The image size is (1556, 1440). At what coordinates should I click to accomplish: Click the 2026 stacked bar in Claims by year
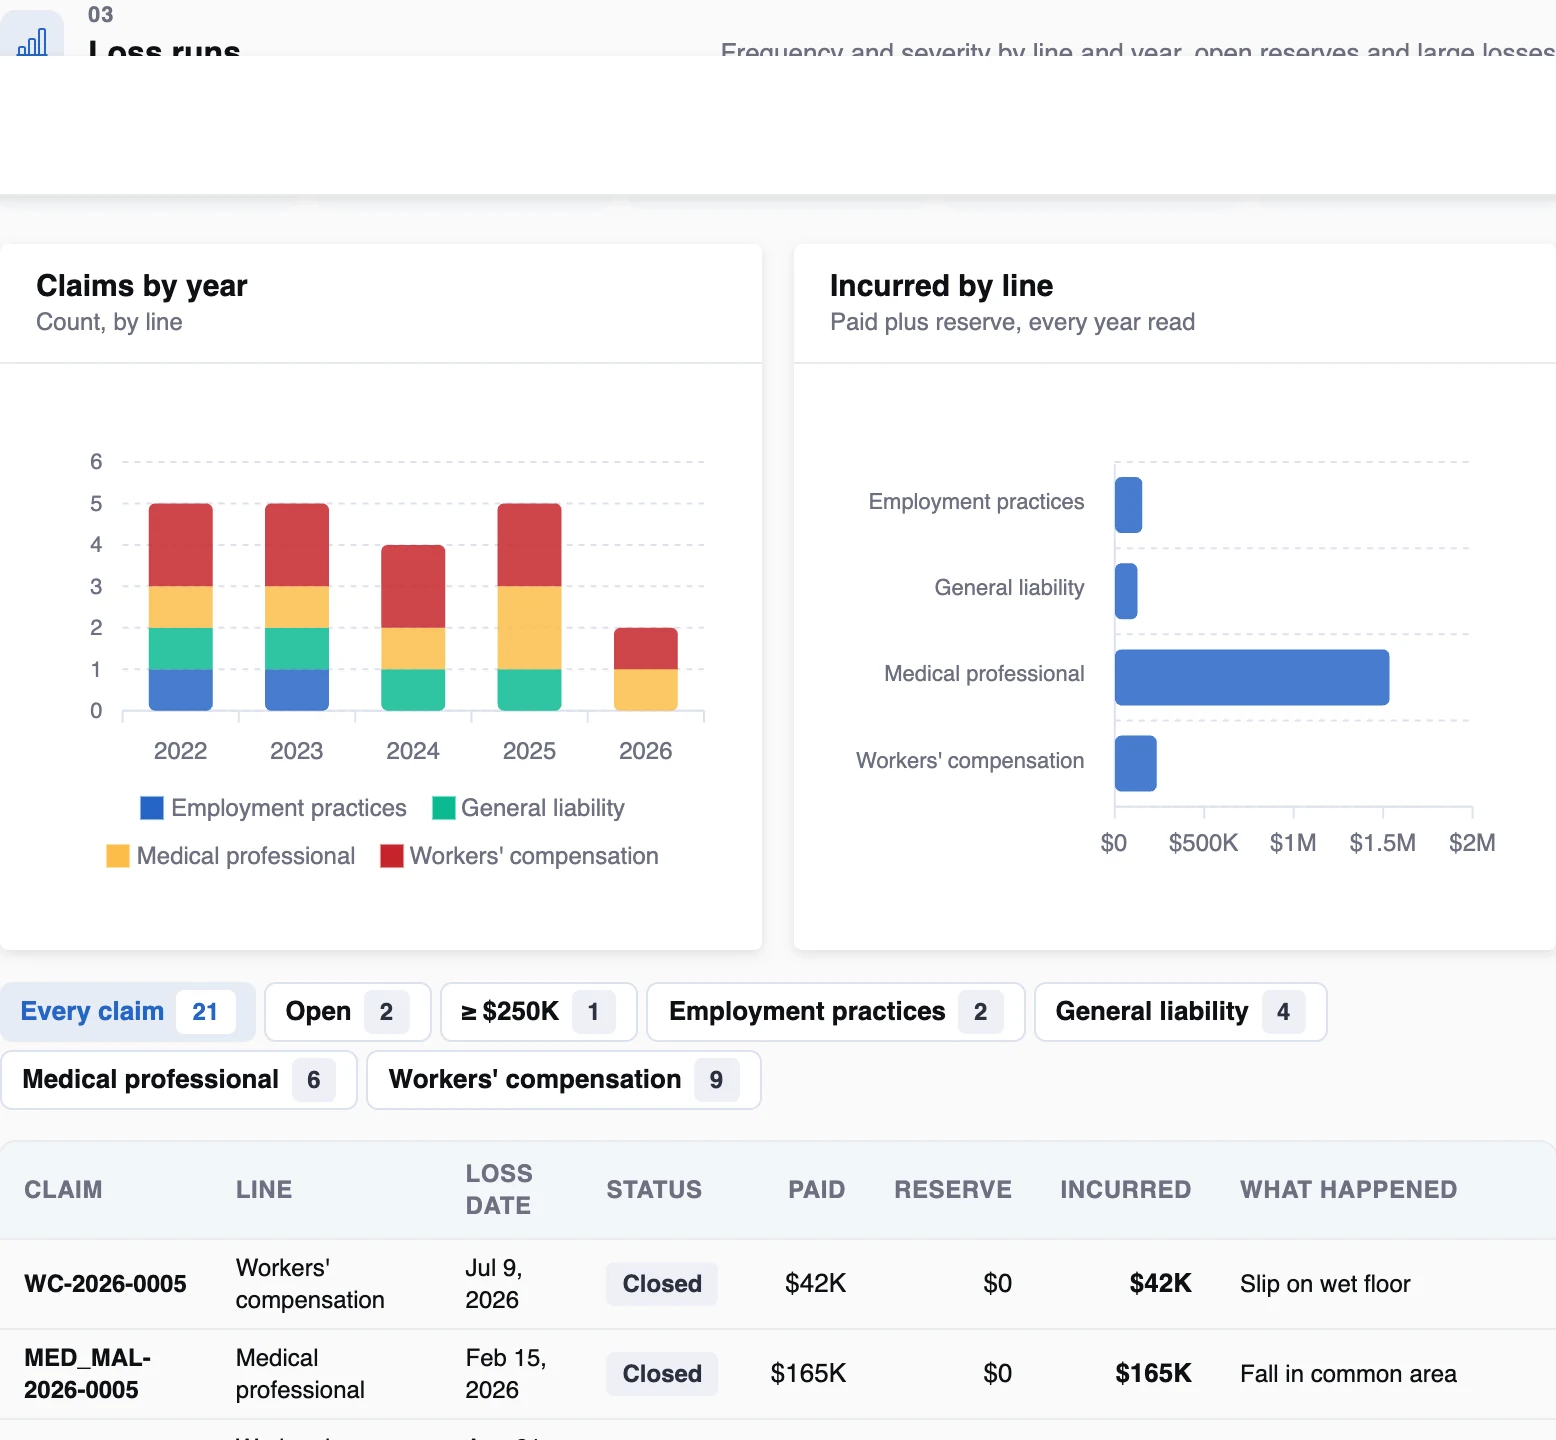646,669
